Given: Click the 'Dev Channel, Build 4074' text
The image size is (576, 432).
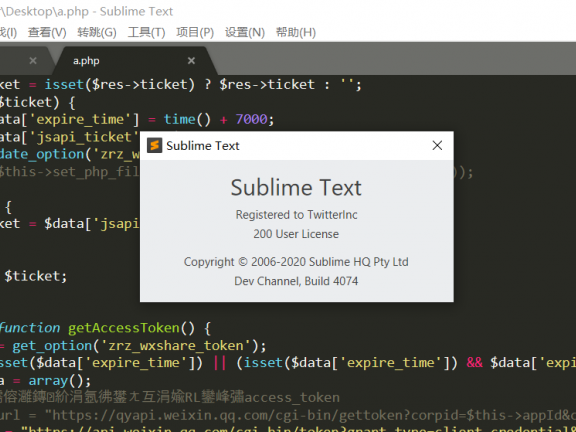Looking at the screenshot, I should [x=296, y=281].
